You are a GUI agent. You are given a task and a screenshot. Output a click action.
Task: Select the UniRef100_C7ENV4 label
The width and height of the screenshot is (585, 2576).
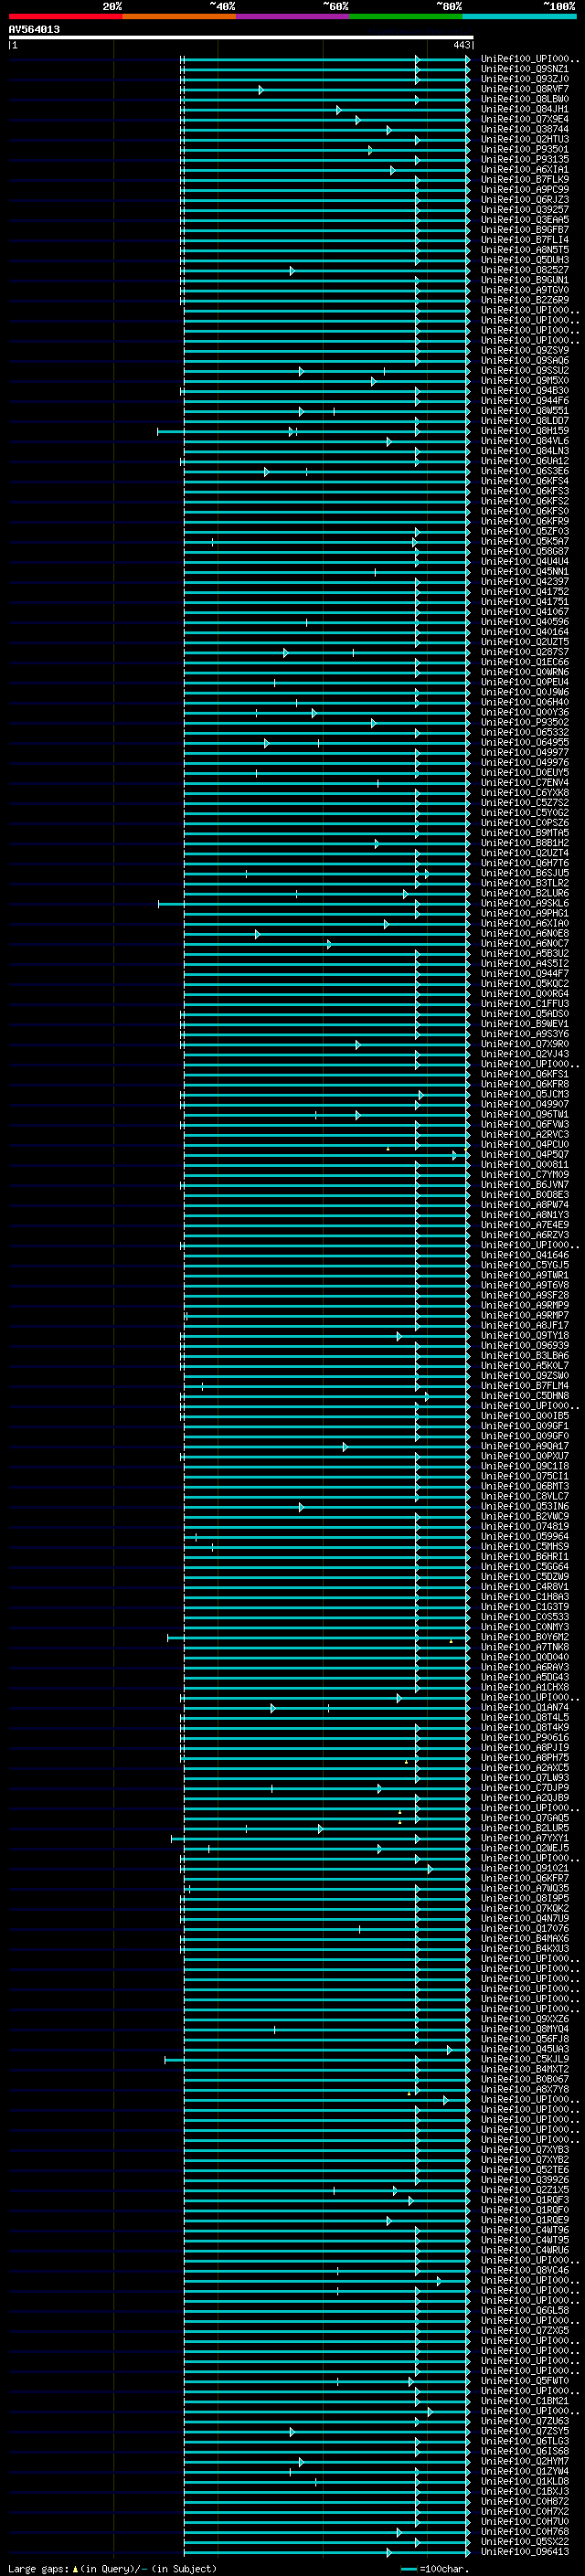(525, 783)
